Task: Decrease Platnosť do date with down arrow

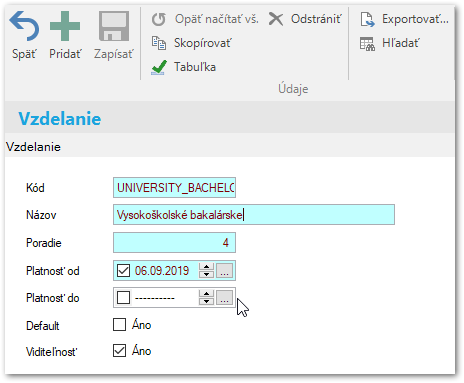Action: (x=207, y=301)
